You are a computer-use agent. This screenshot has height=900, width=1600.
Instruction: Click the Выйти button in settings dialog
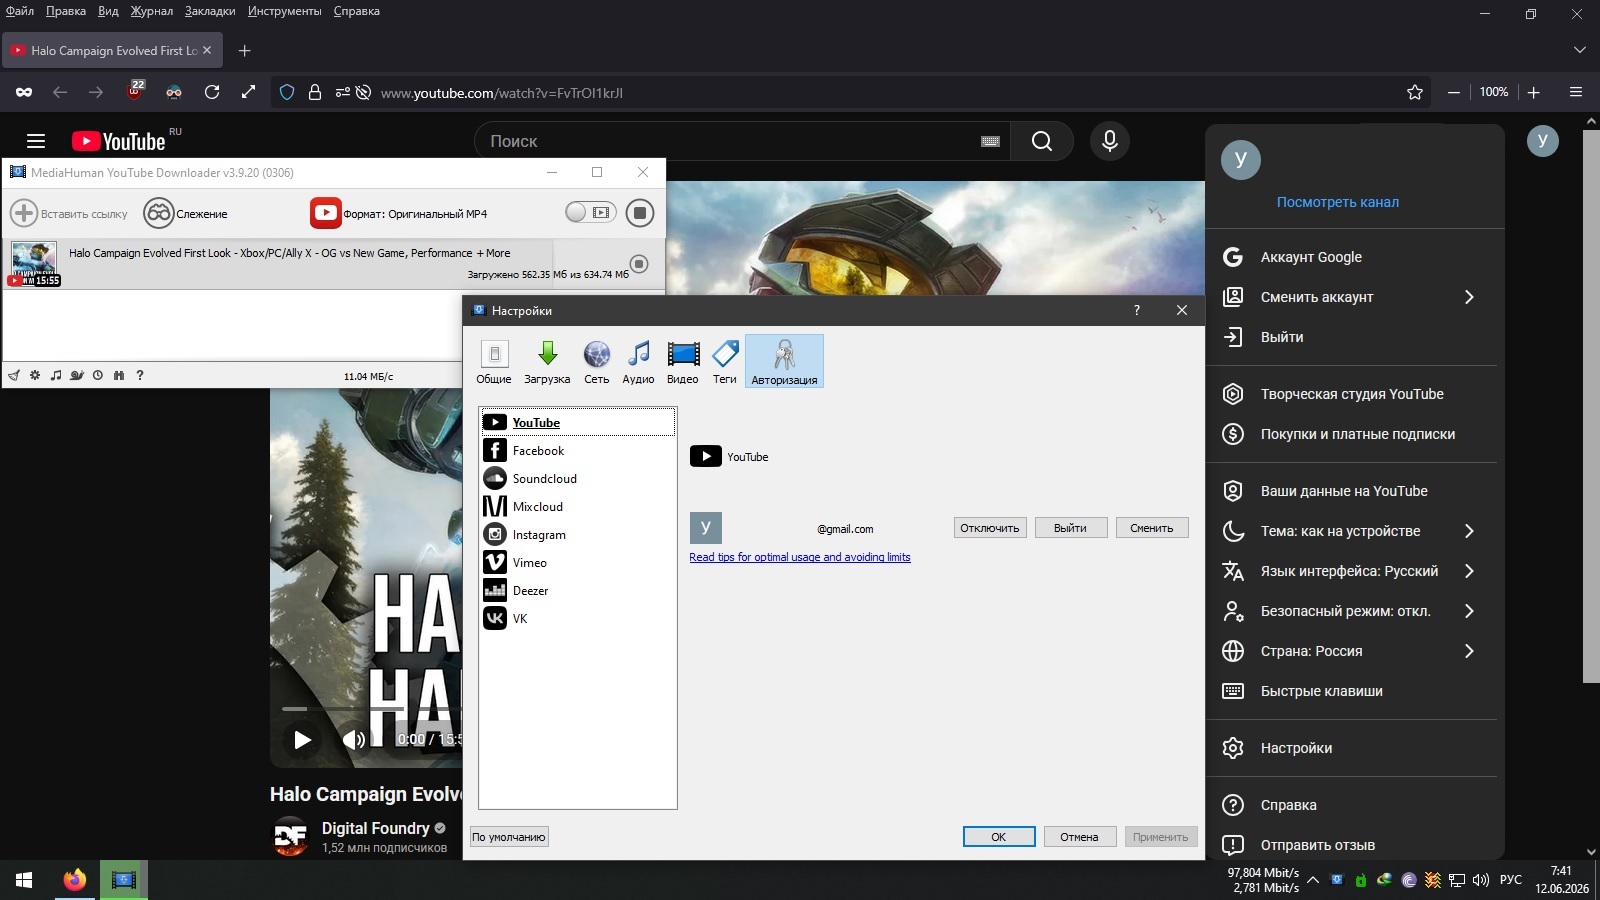coord(1070,528)
